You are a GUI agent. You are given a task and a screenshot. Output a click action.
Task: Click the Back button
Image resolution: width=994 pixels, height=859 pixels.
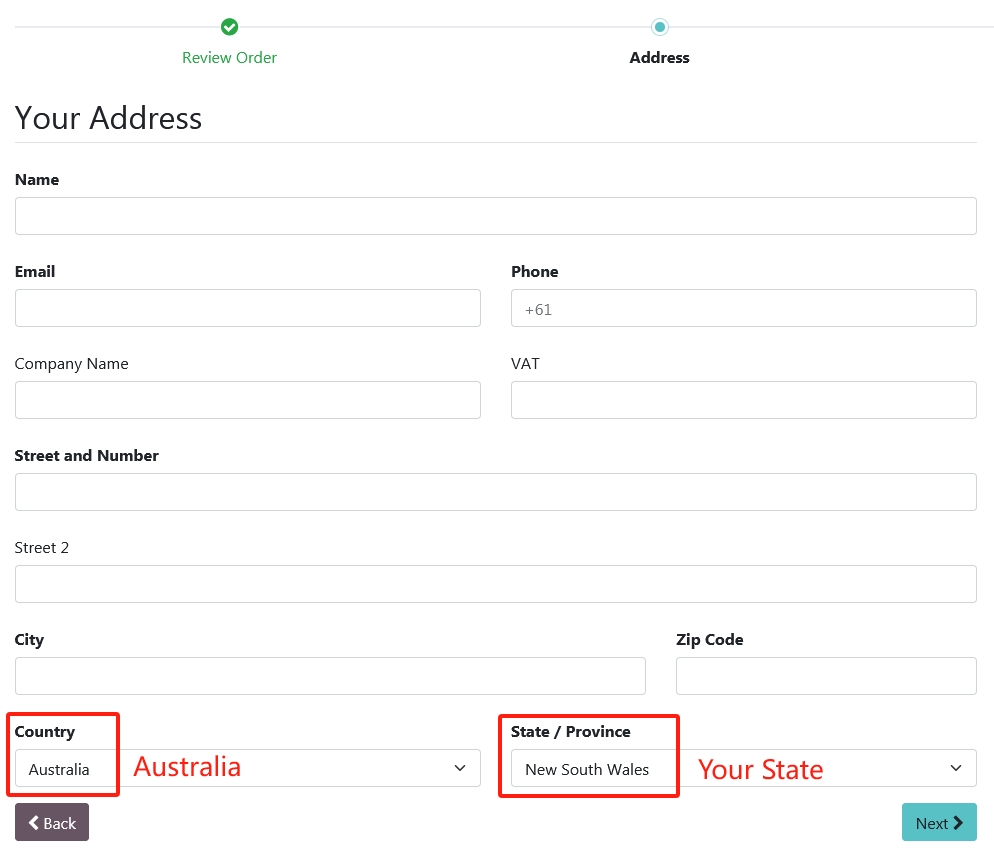coord(51,822)
